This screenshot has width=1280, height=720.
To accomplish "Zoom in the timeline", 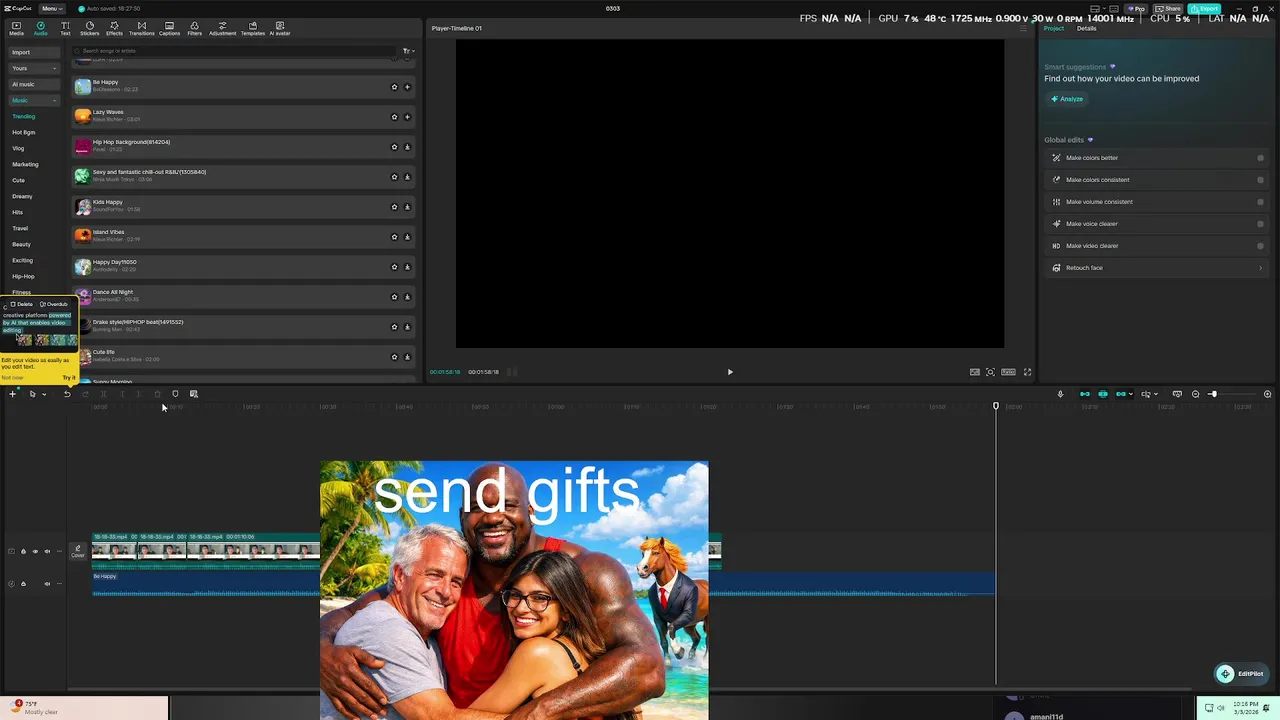I will click(x=1268, y=394).
